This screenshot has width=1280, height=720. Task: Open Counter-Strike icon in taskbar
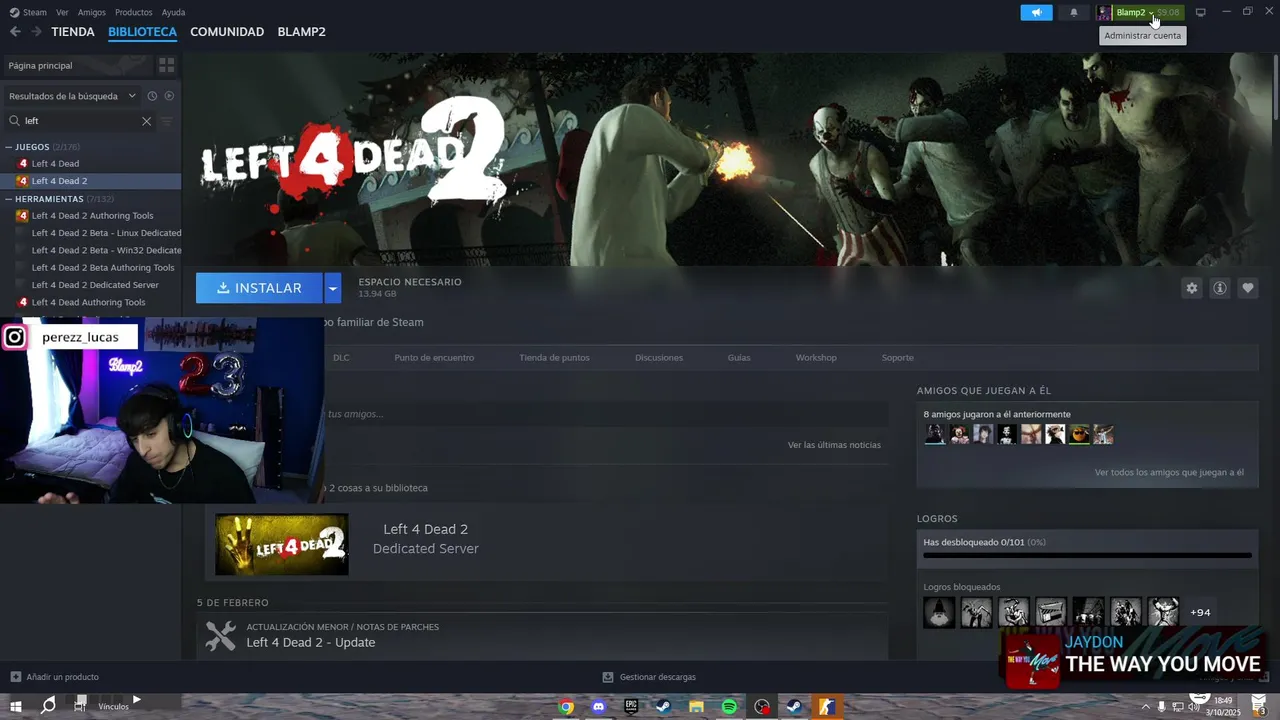tap(827, 707)
